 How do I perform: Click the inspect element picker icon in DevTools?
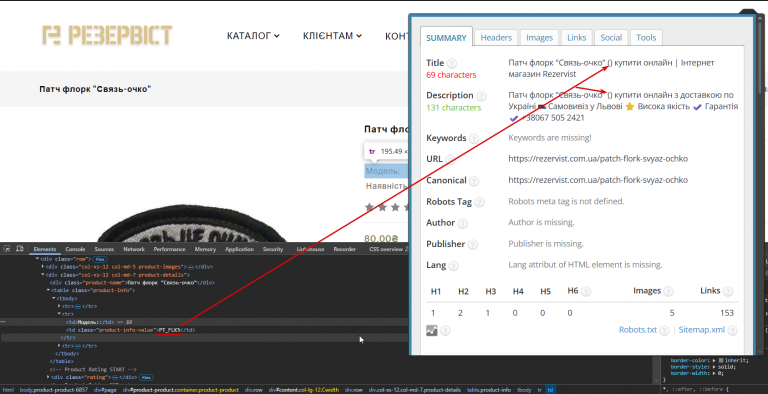click(7, 249)
